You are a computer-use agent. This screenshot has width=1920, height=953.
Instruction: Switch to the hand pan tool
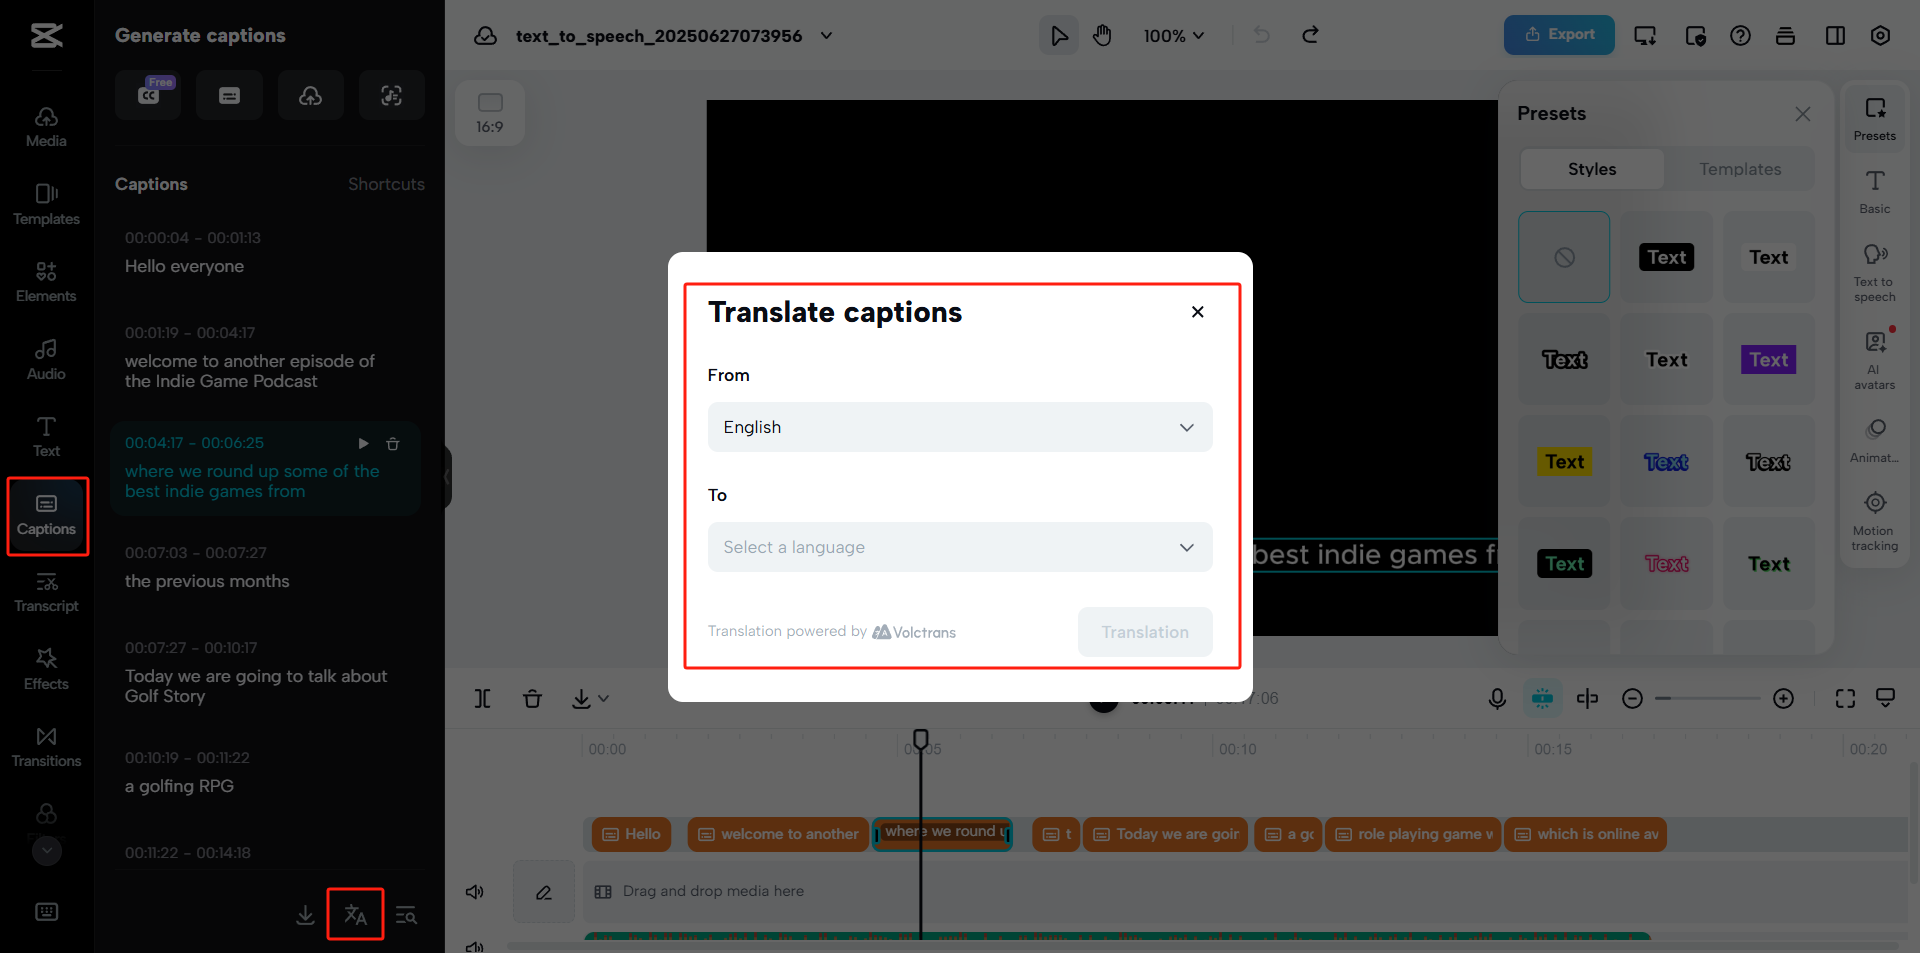click(1102, 36)
